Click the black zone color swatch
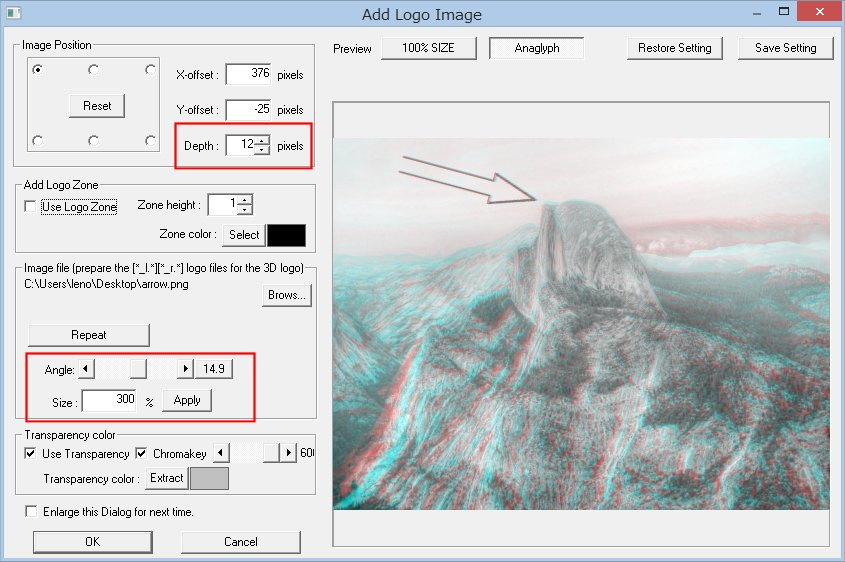This screenshot has width=845, height=562. [286, 235]
